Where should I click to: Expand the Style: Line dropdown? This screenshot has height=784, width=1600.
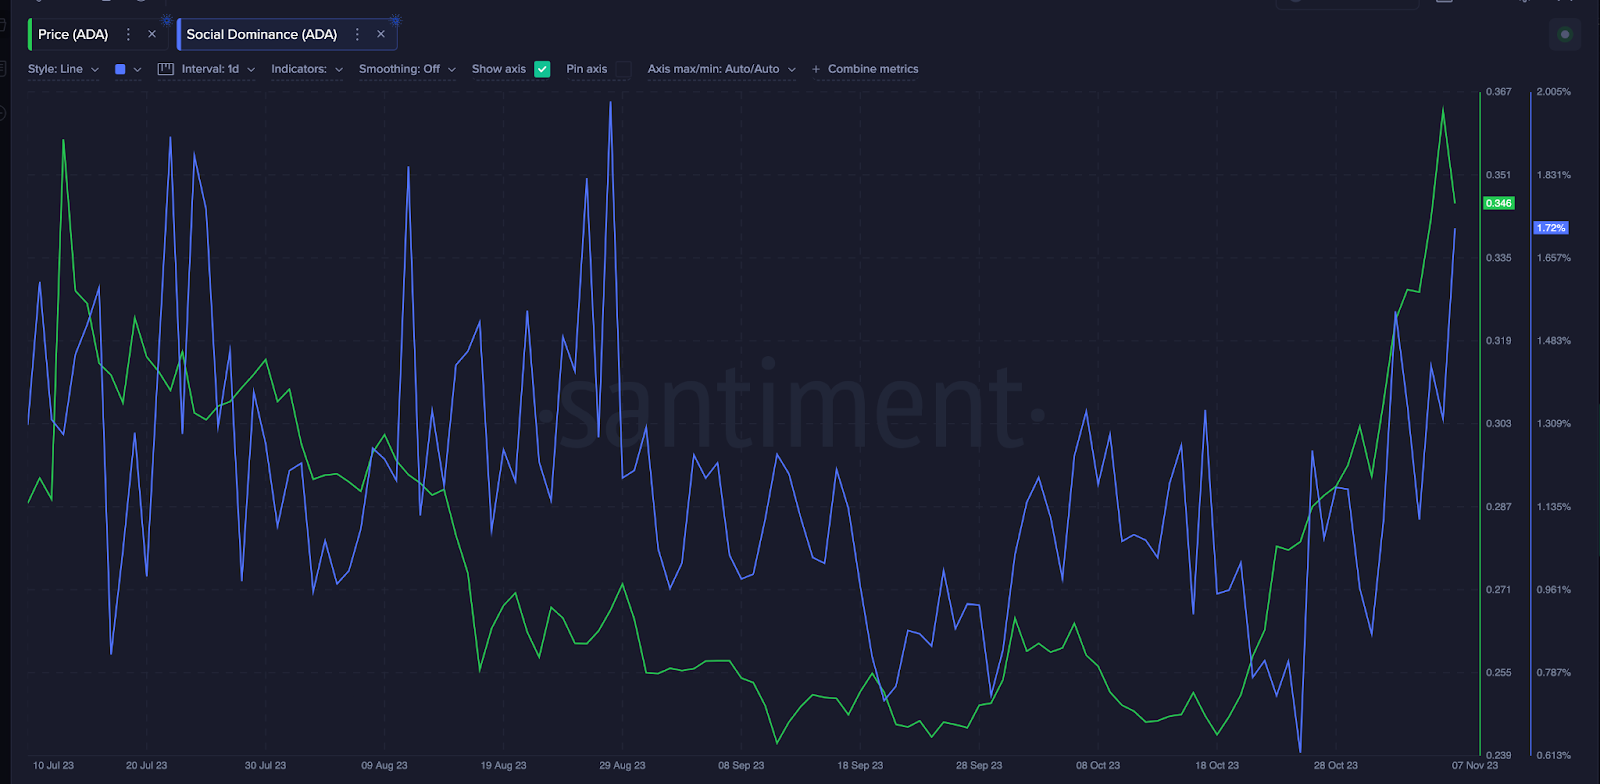64,69
